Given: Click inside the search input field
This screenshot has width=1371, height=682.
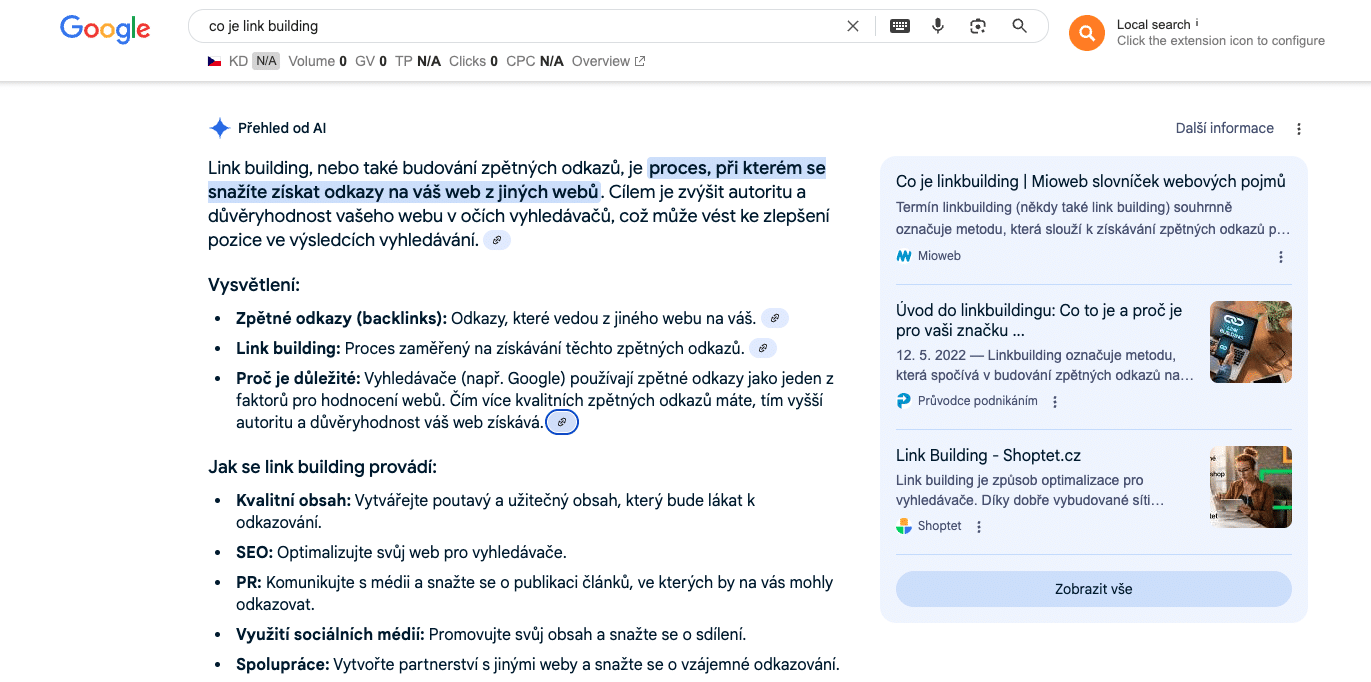Looking at the screenshot, I should (x=500, y=25).
